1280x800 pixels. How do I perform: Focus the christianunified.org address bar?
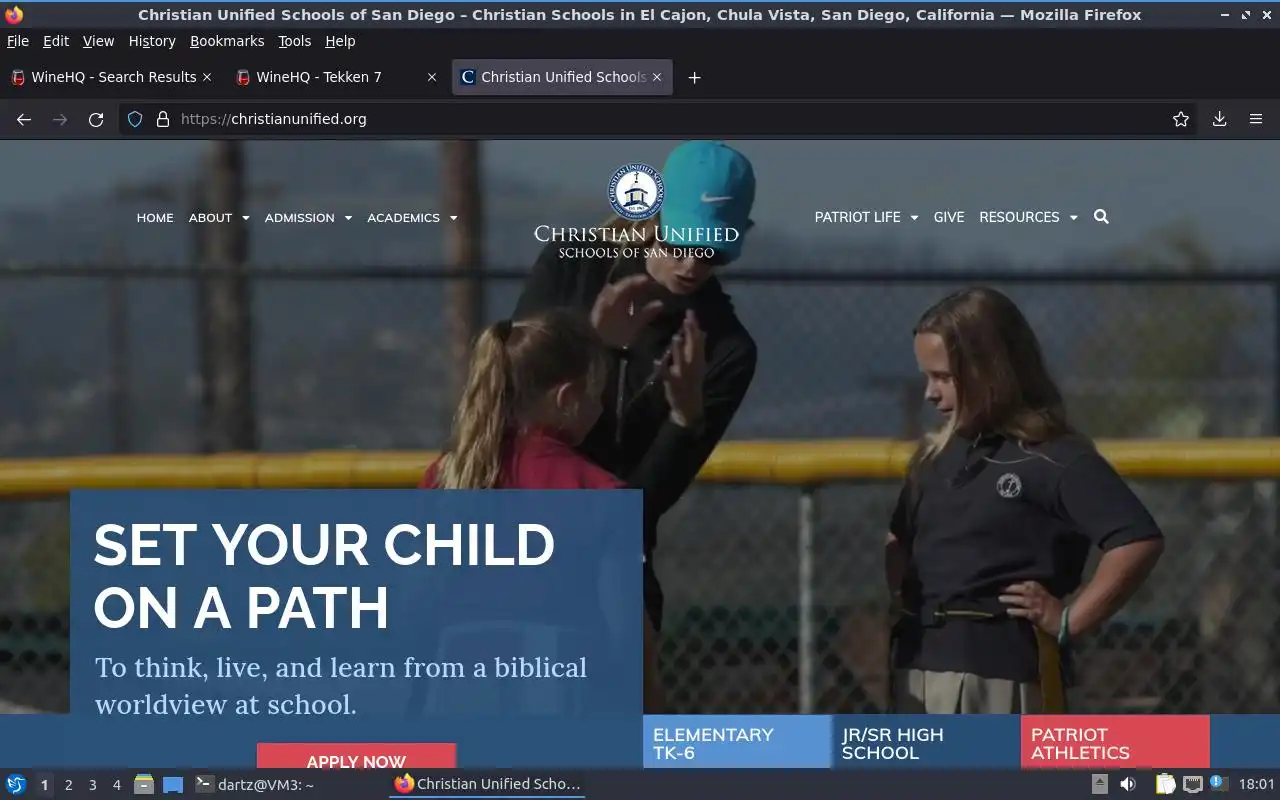(660, 119)
